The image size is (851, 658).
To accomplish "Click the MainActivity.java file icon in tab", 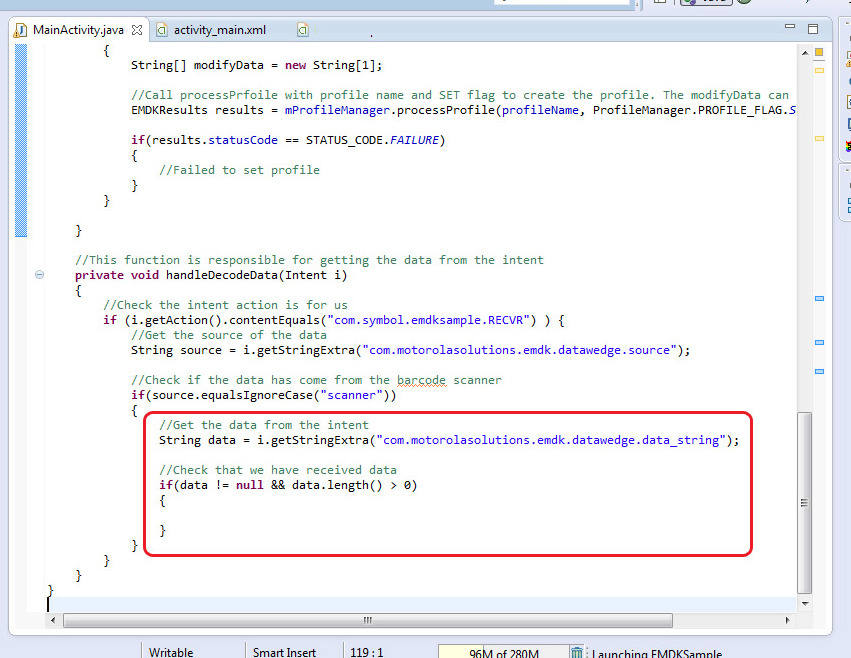I will point(20,30).
